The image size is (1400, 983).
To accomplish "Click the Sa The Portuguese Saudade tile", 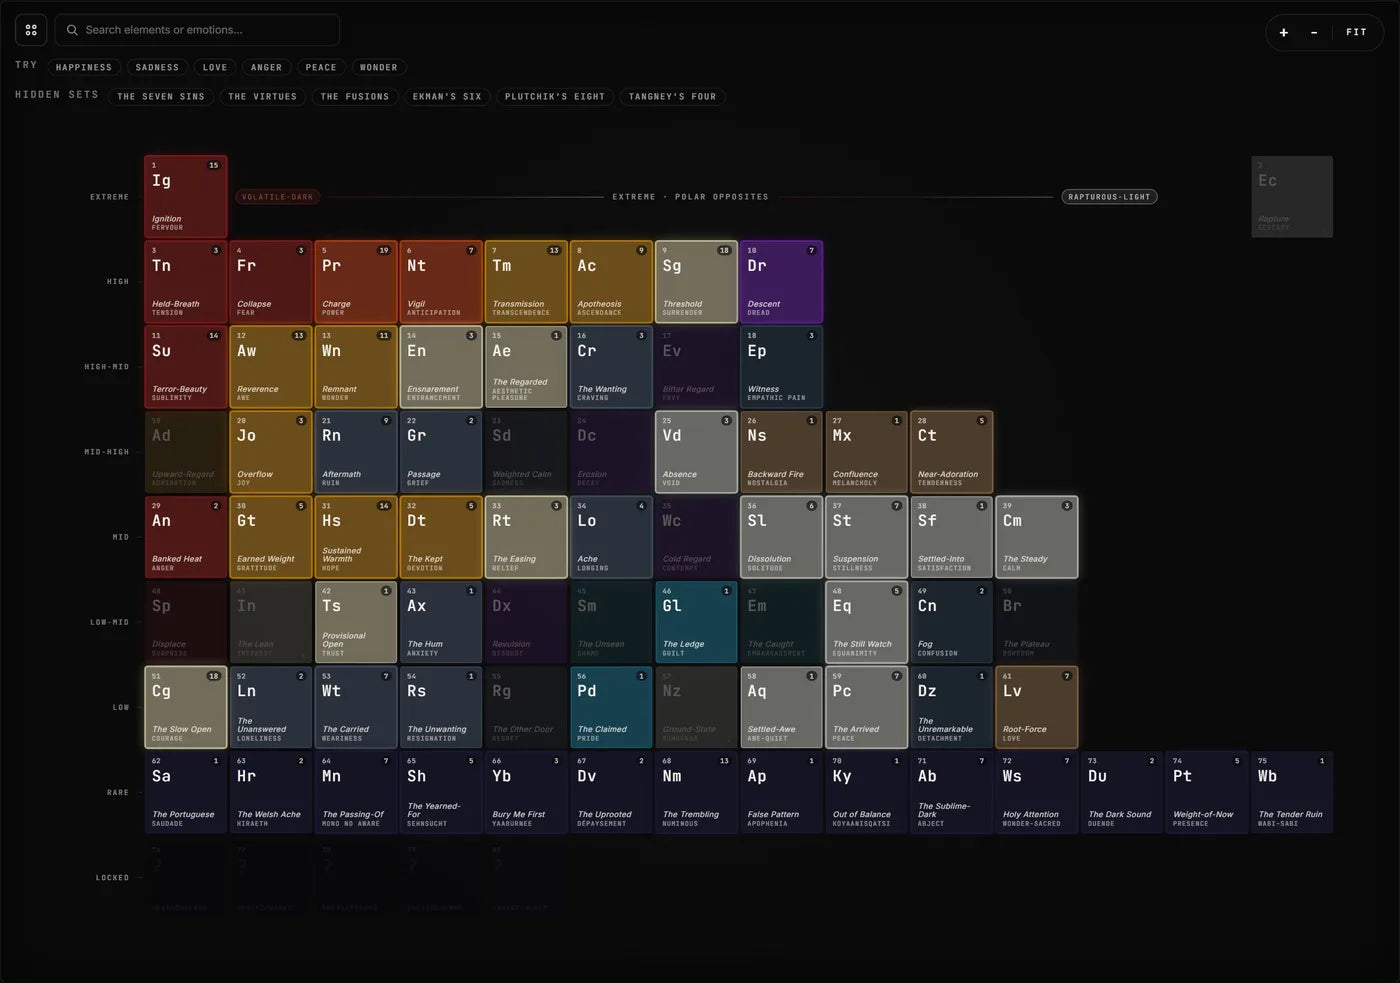I will click(x=186, y=791).
